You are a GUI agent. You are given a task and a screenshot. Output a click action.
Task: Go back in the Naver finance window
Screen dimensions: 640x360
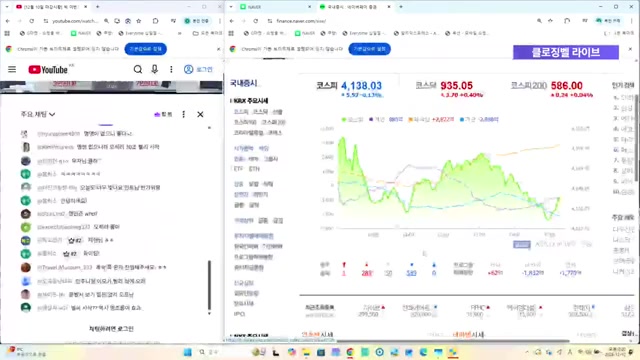coord(232,21)
